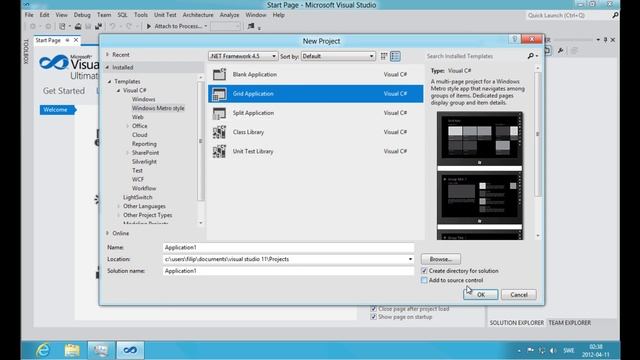Viewport: 640px width, 360px height.
Task: Click the Solution name input field
Action: point(288,271)
